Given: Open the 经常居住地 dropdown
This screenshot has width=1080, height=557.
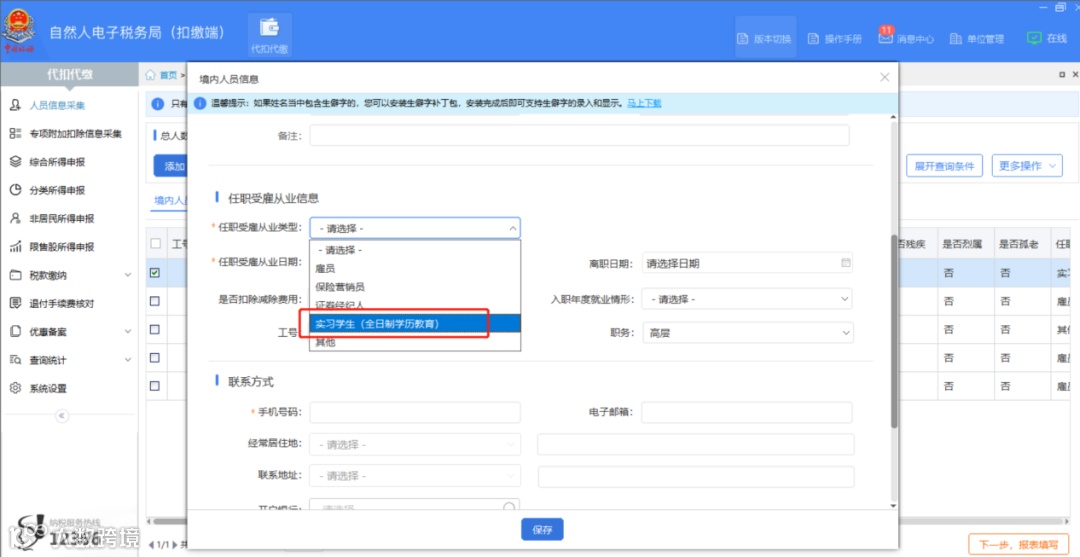Looking at the screenshot, I should pyautogui.click(x=415, y=445).
